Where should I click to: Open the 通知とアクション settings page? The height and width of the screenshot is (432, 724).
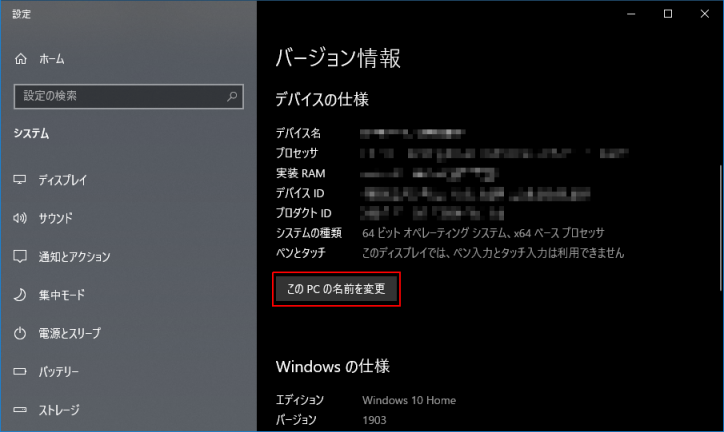(74, 257)
